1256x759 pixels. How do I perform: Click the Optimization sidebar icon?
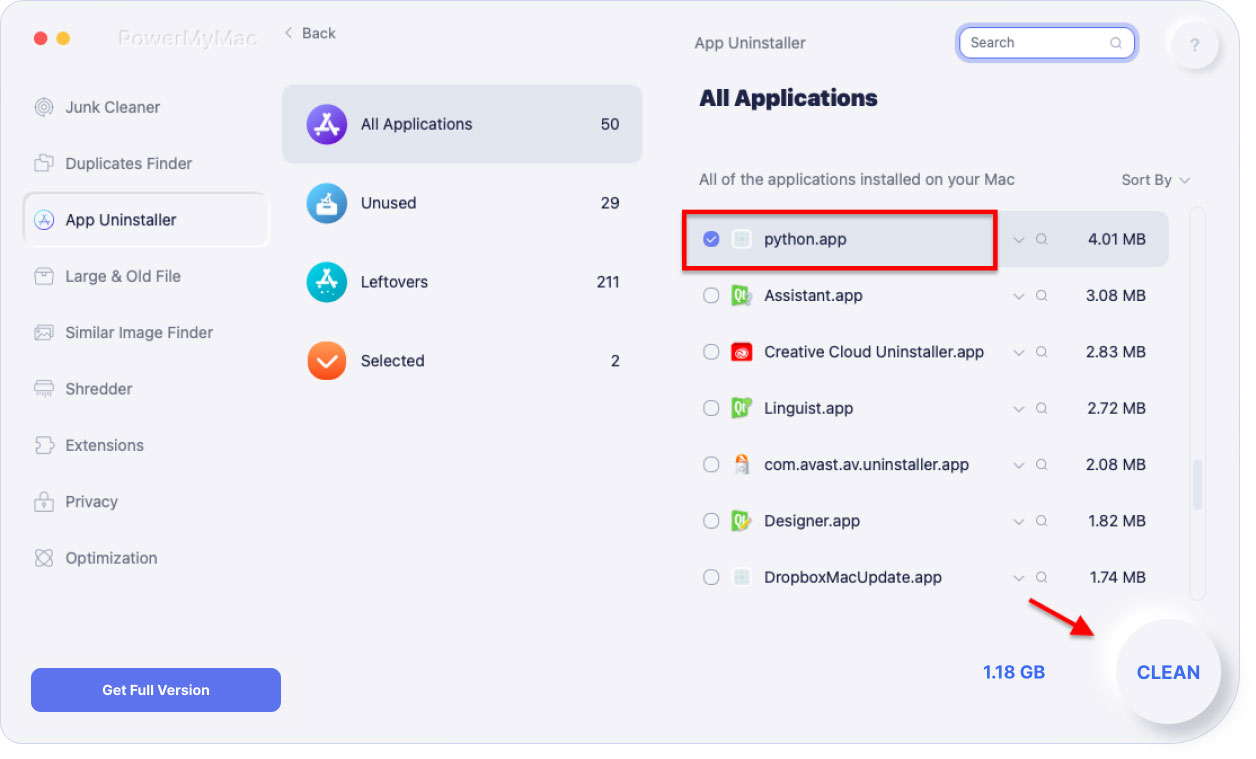[44, 558]
